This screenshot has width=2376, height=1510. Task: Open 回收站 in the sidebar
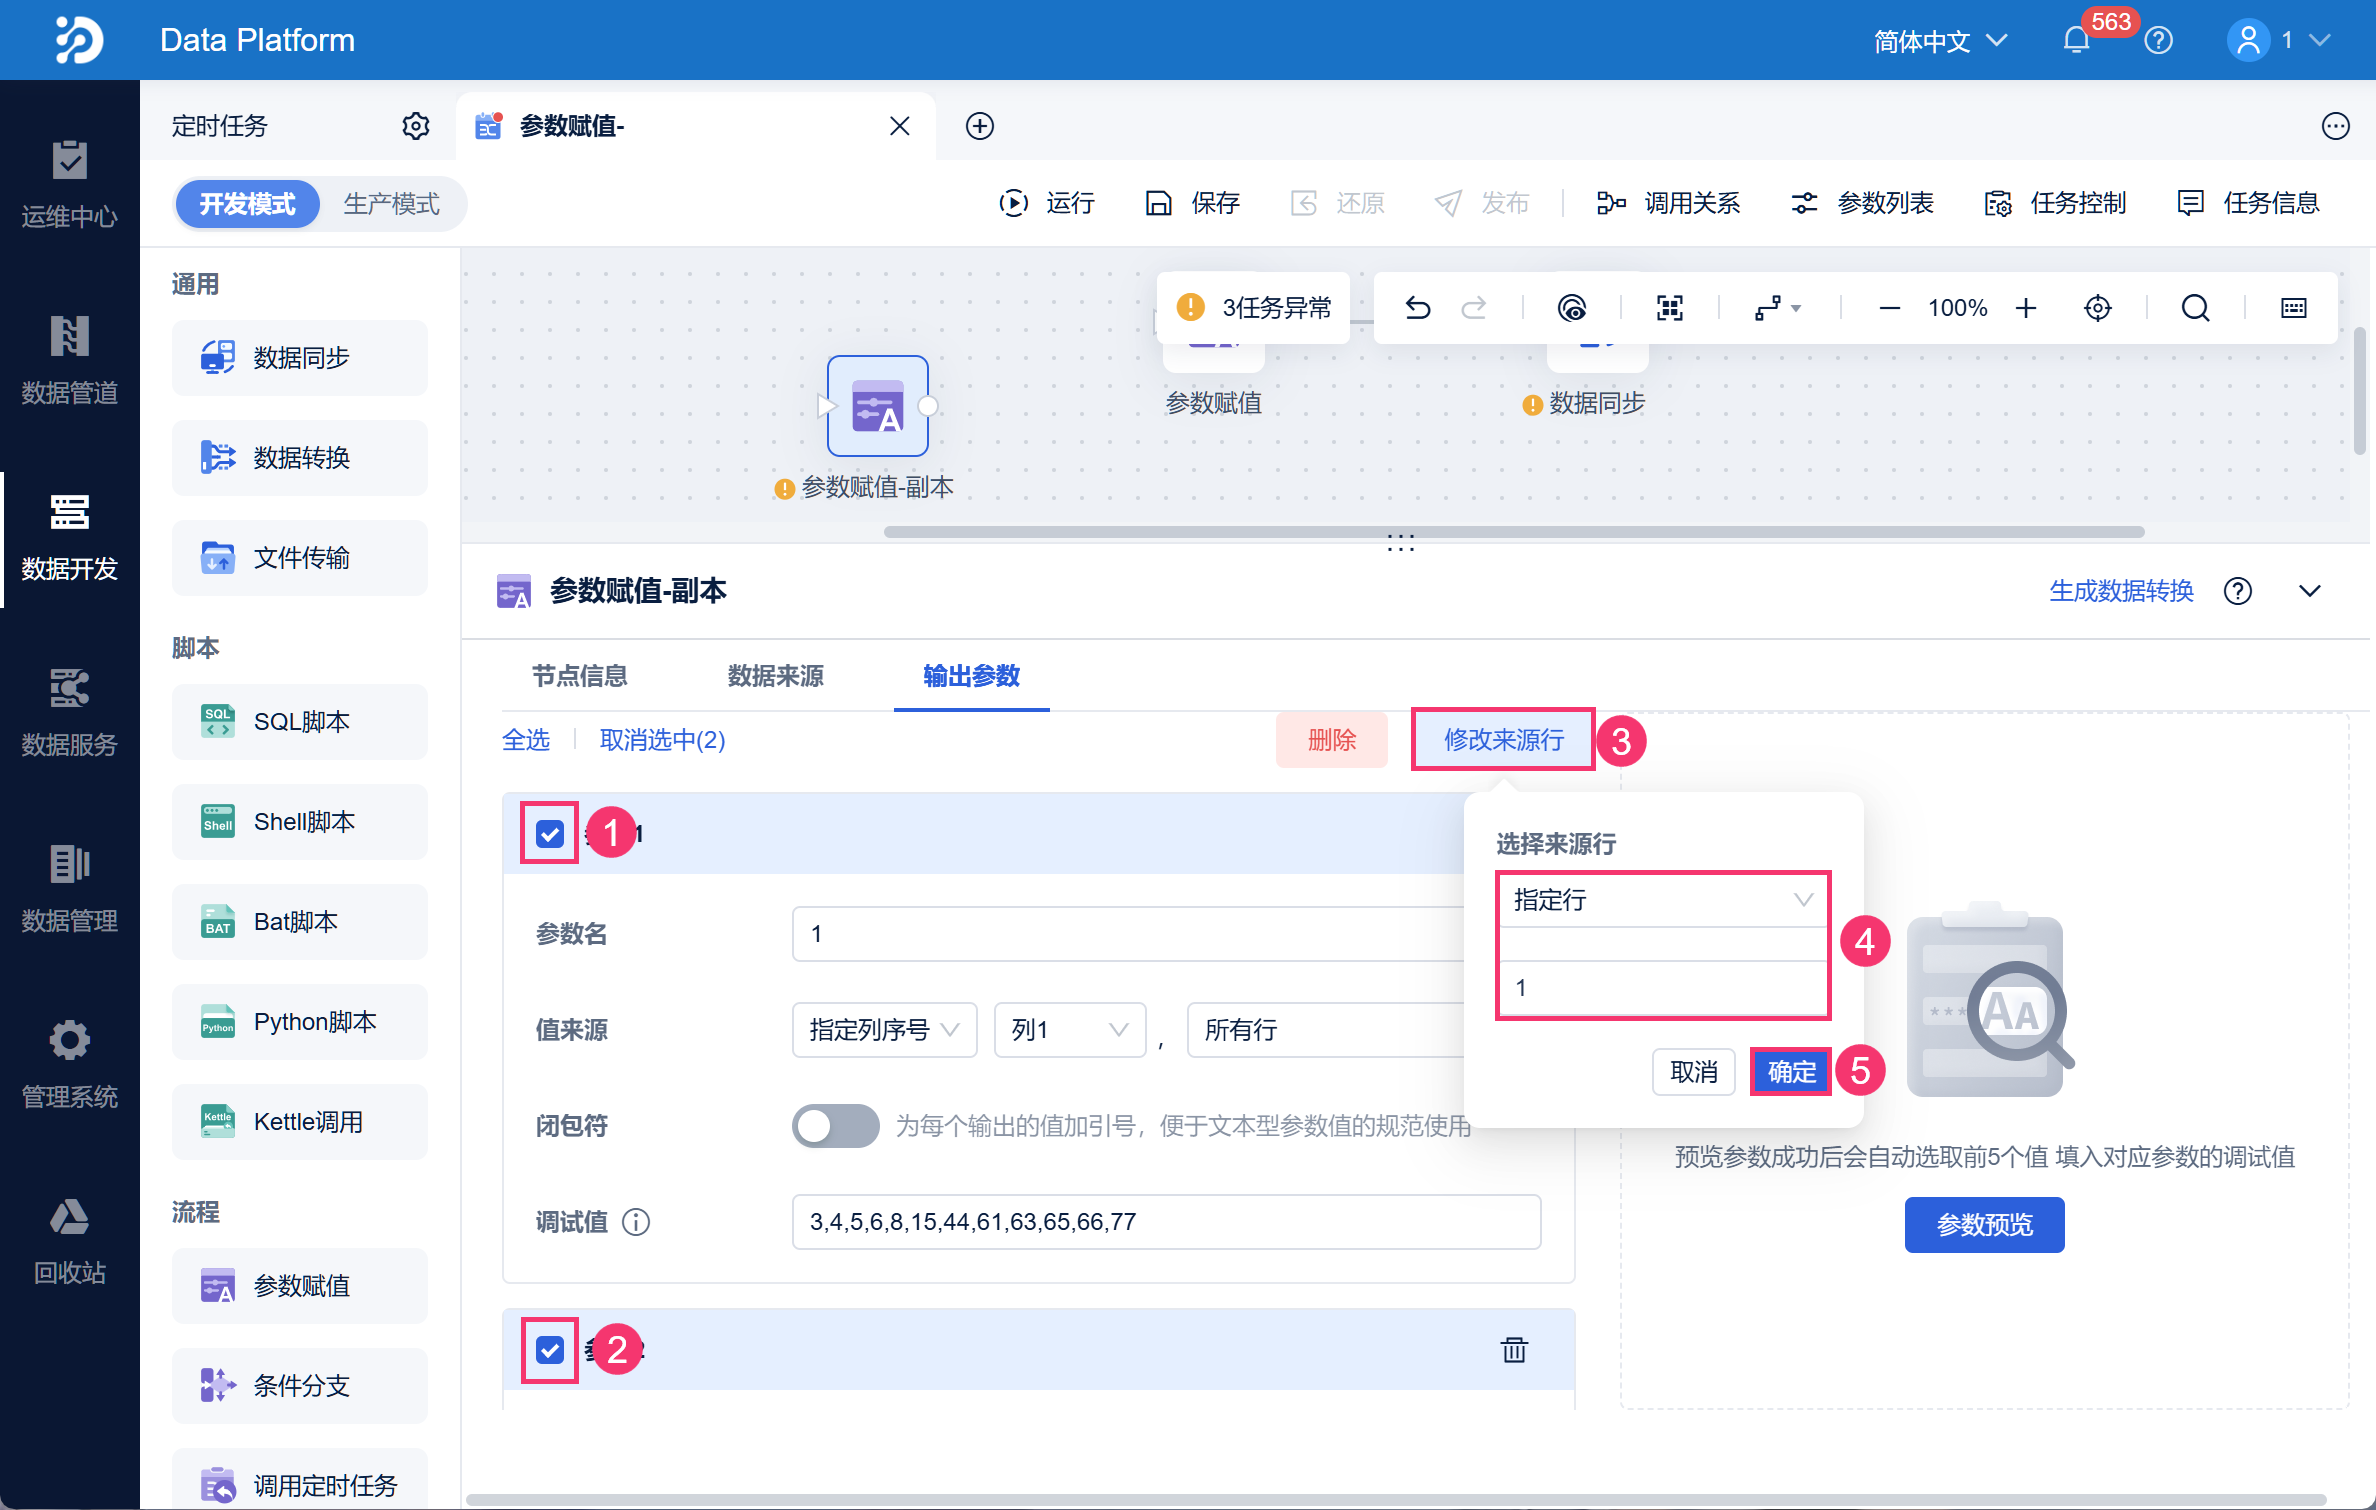pyautogui.click(x=70, y=1242)
